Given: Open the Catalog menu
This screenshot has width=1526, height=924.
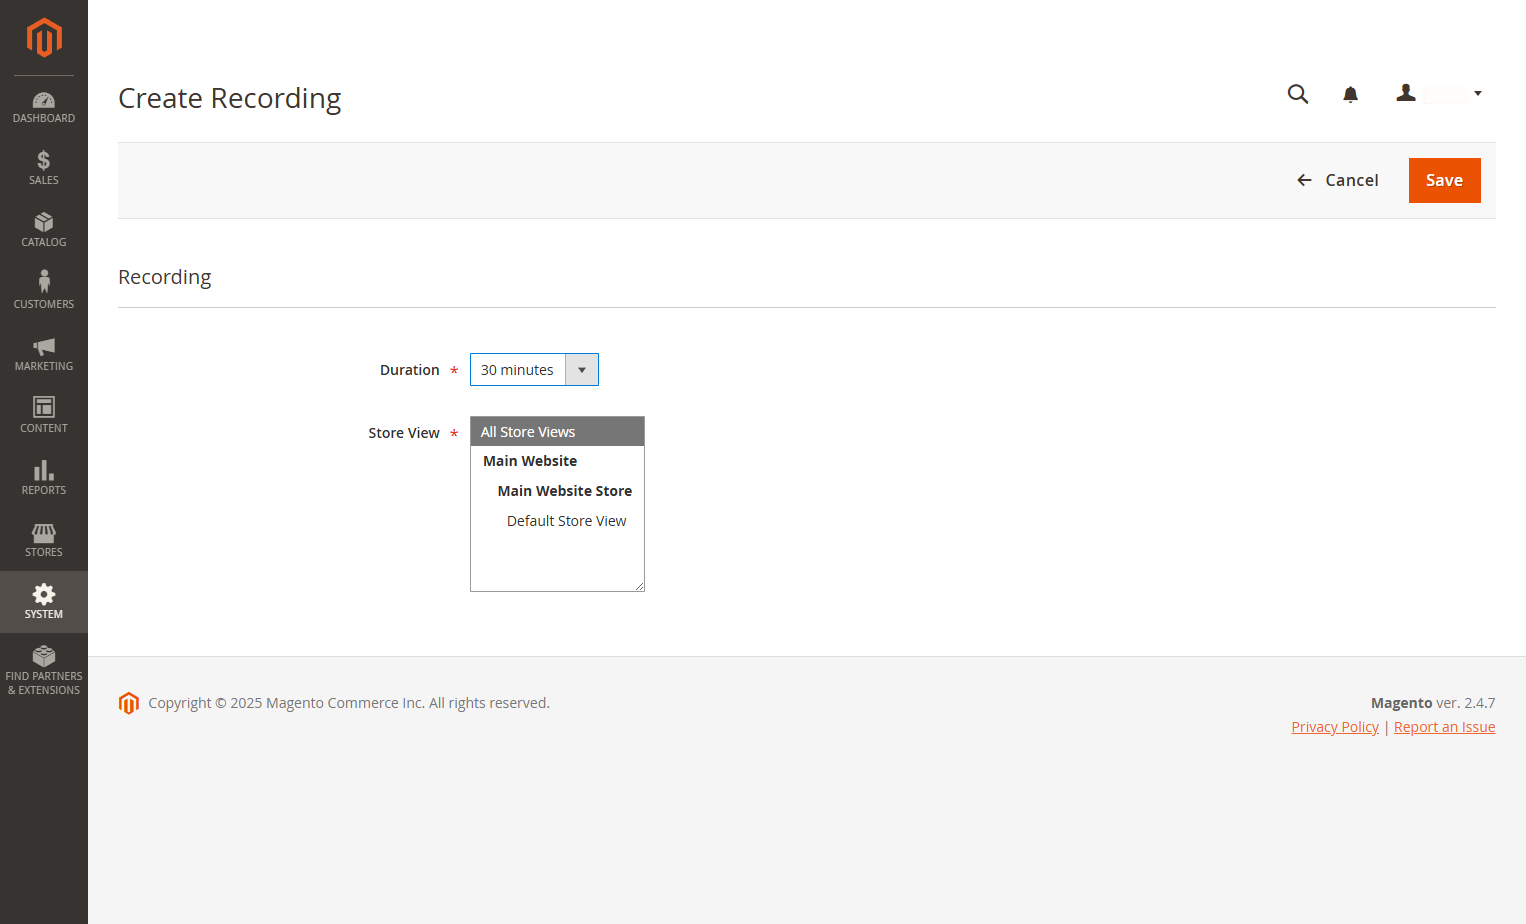Looking at the screenshot, I should tap(44, 230).
